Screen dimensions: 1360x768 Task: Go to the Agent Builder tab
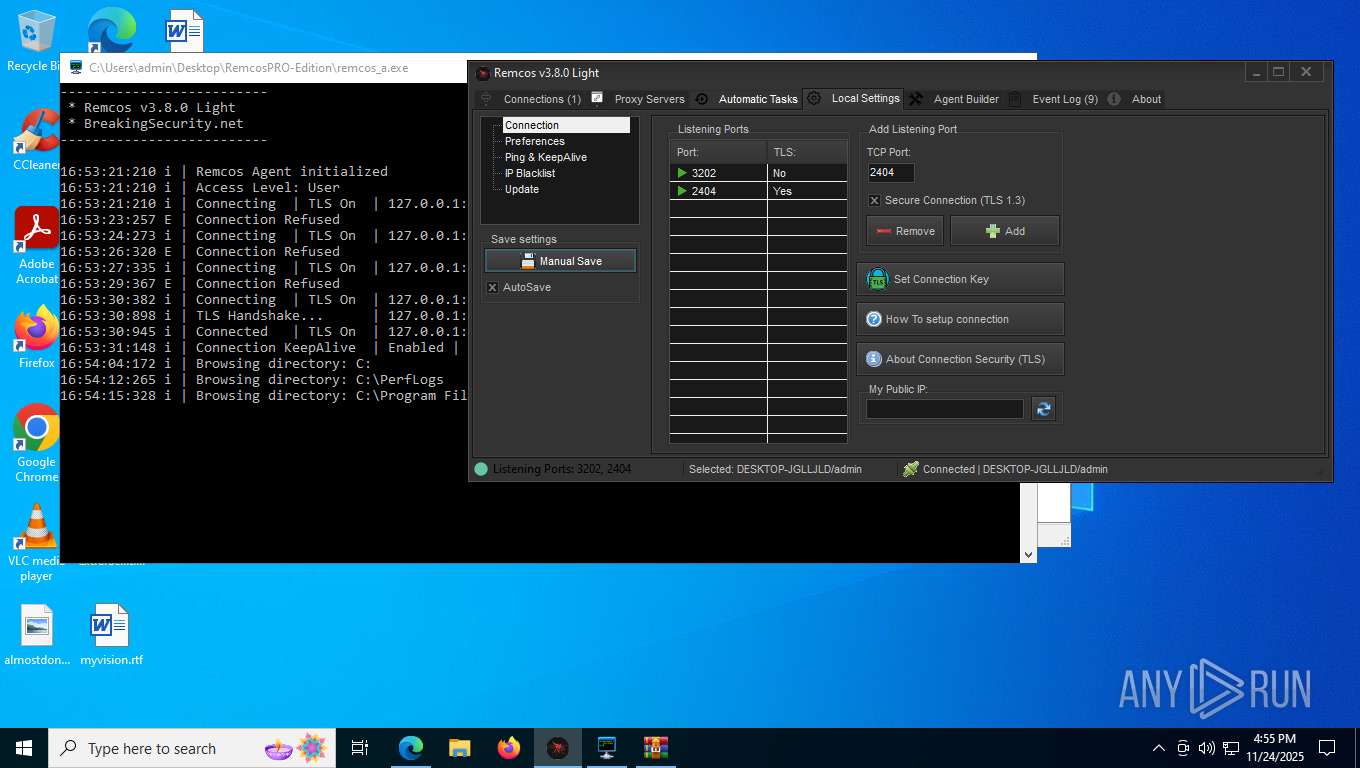954,99
